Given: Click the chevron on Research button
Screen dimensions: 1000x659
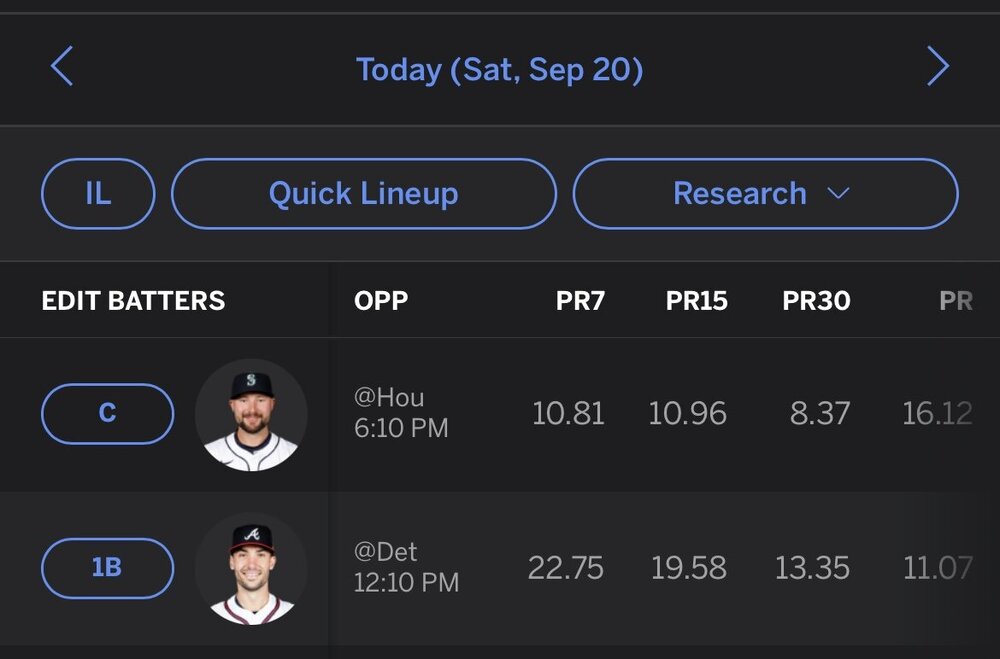Looking at the screenshot, I should (838, 193).
